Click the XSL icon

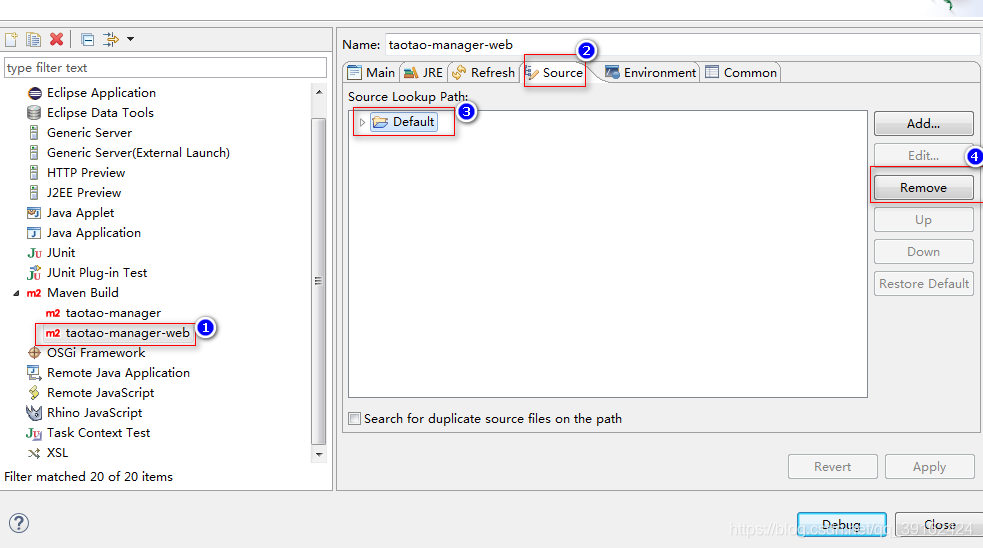point(34,453)
